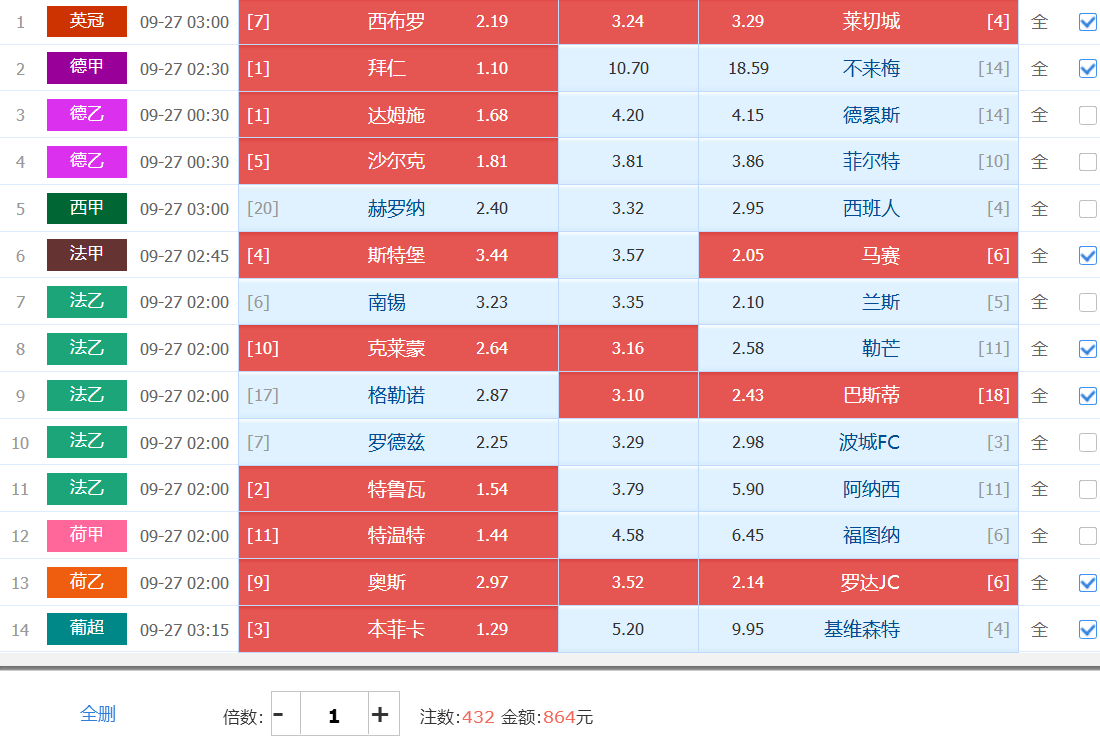The width and height of the screenshot is (1100, 738).
Task: Select the 全 option for match 3
Action: pos(1040,115)
